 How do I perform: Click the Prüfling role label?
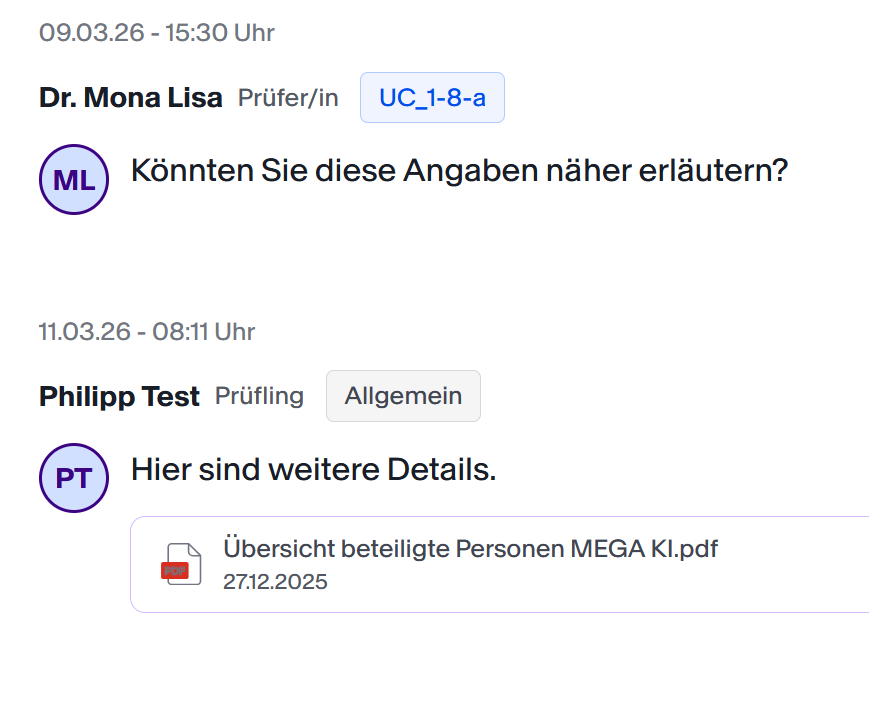[259, 396]
